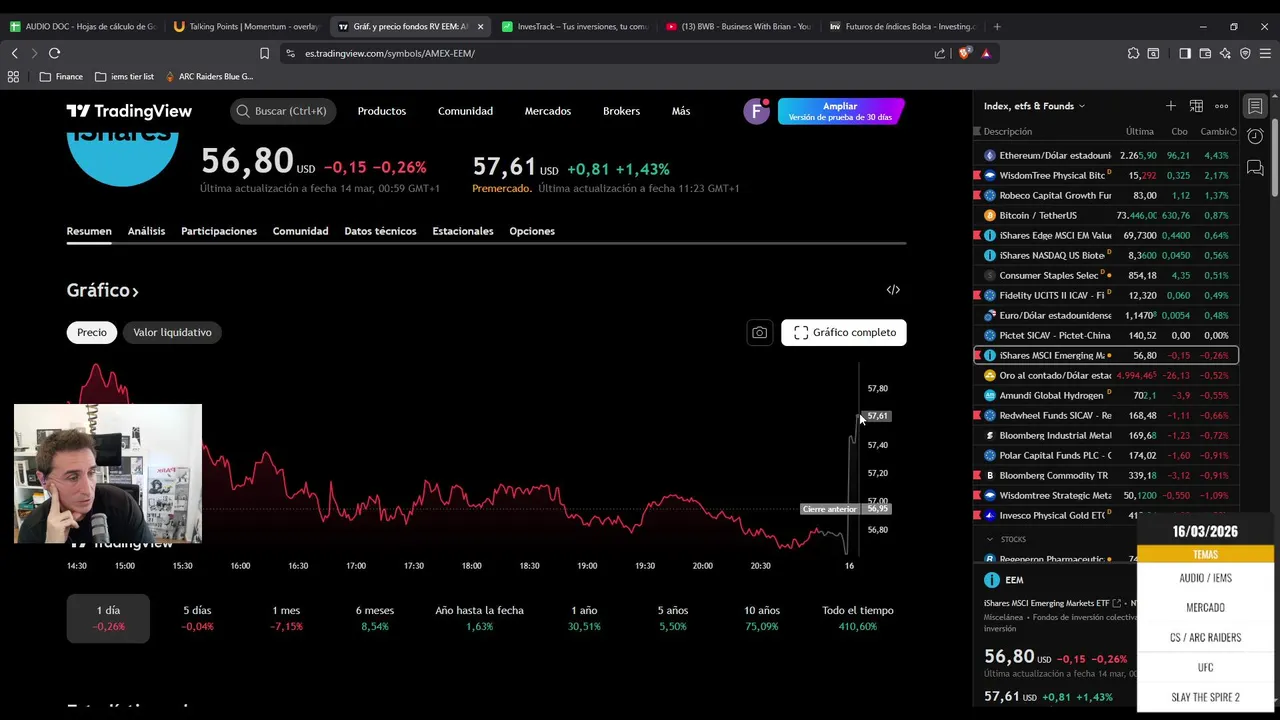The height and width of the screenshot is (720, 1280).
Task: Click the TradingView logo
Action: click(x=129, y=111)
